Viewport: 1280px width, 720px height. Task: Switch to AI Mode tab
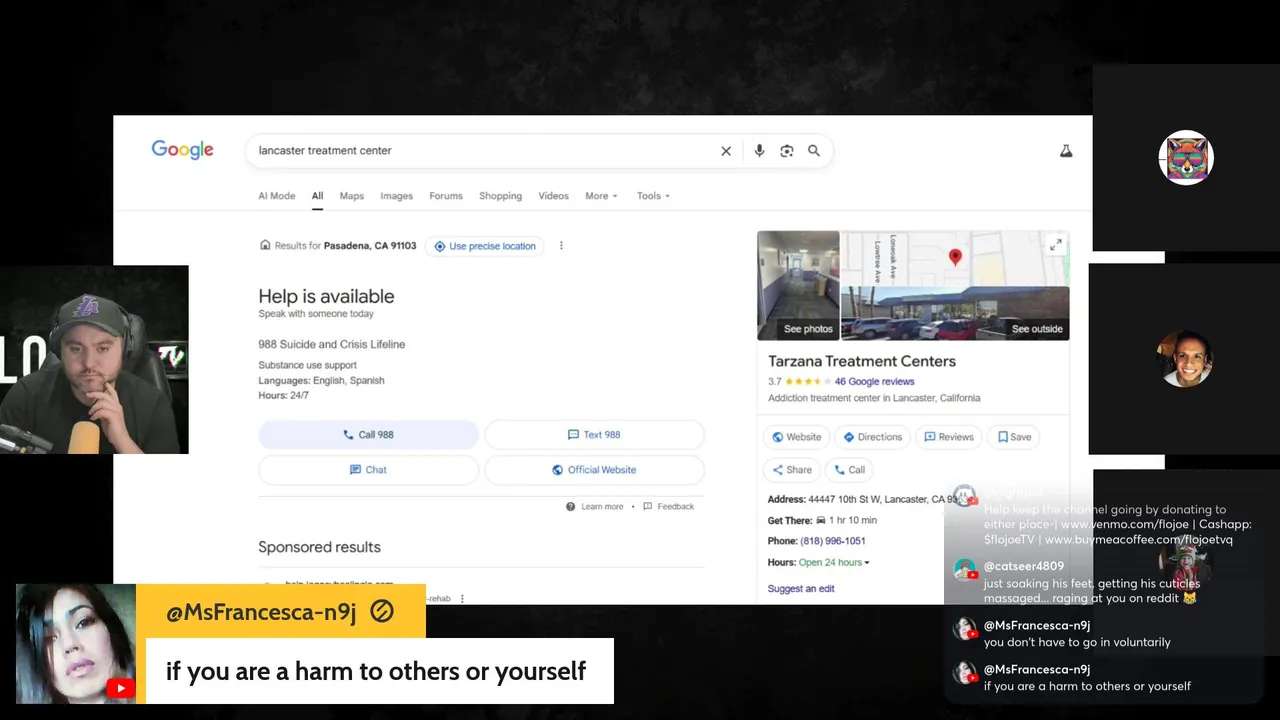coord(277,196)
